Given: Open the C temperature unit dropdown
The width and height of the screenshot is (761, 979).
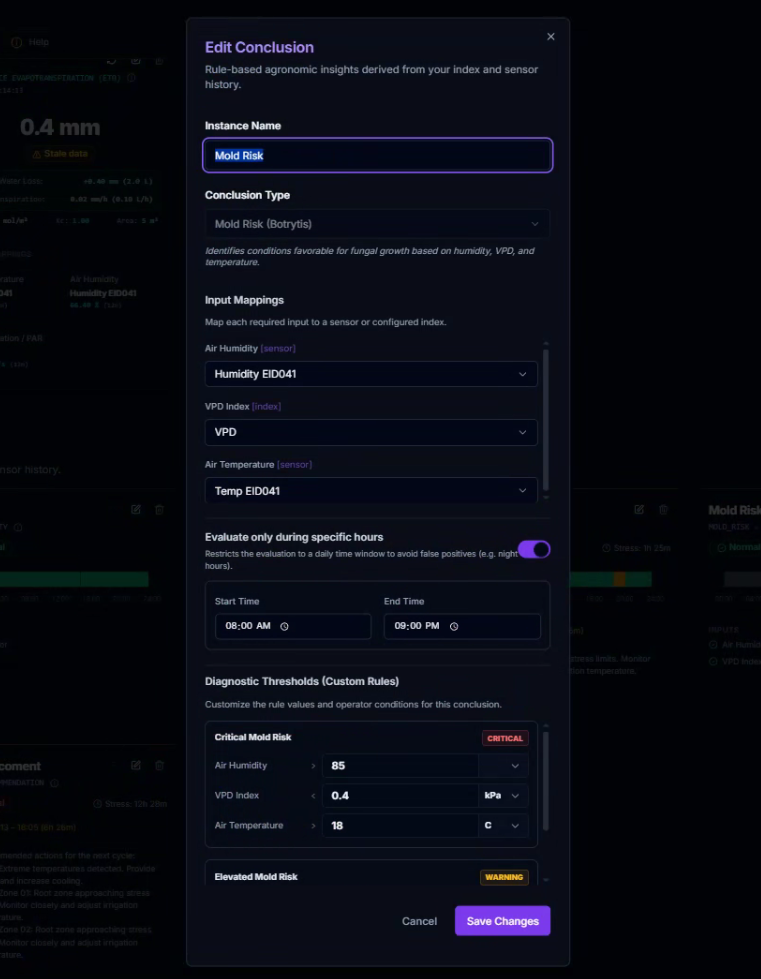Looking at the screenshot, I should pyautogui.click(x=504, y=825).
